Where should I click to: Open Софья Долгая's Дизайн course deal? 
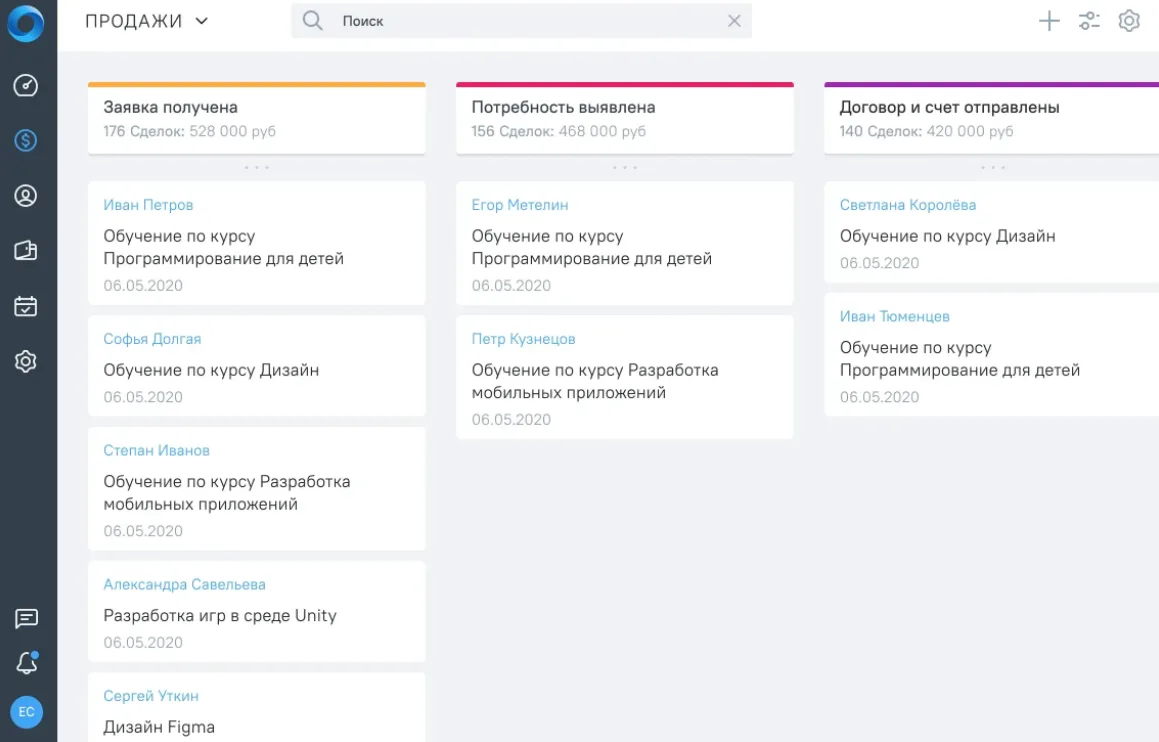211,370
